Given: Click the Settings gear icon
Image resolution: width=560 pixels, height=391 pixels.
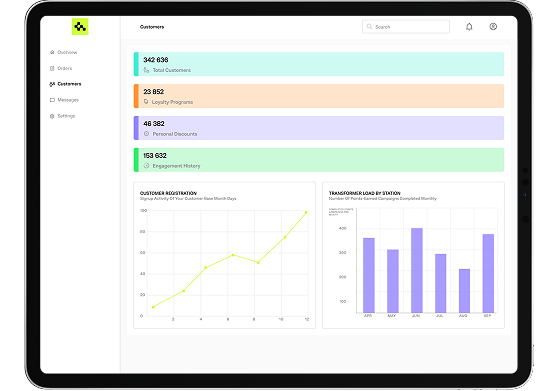Looking at the screenshot, I should pyautogui.click(x=52, y=116).
